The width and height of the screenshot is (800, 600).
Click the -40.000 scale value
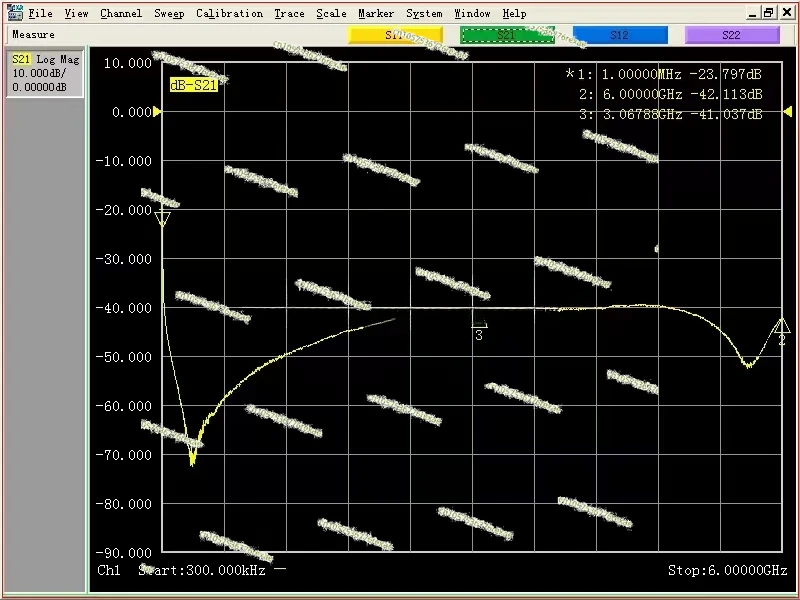(124, 308)
